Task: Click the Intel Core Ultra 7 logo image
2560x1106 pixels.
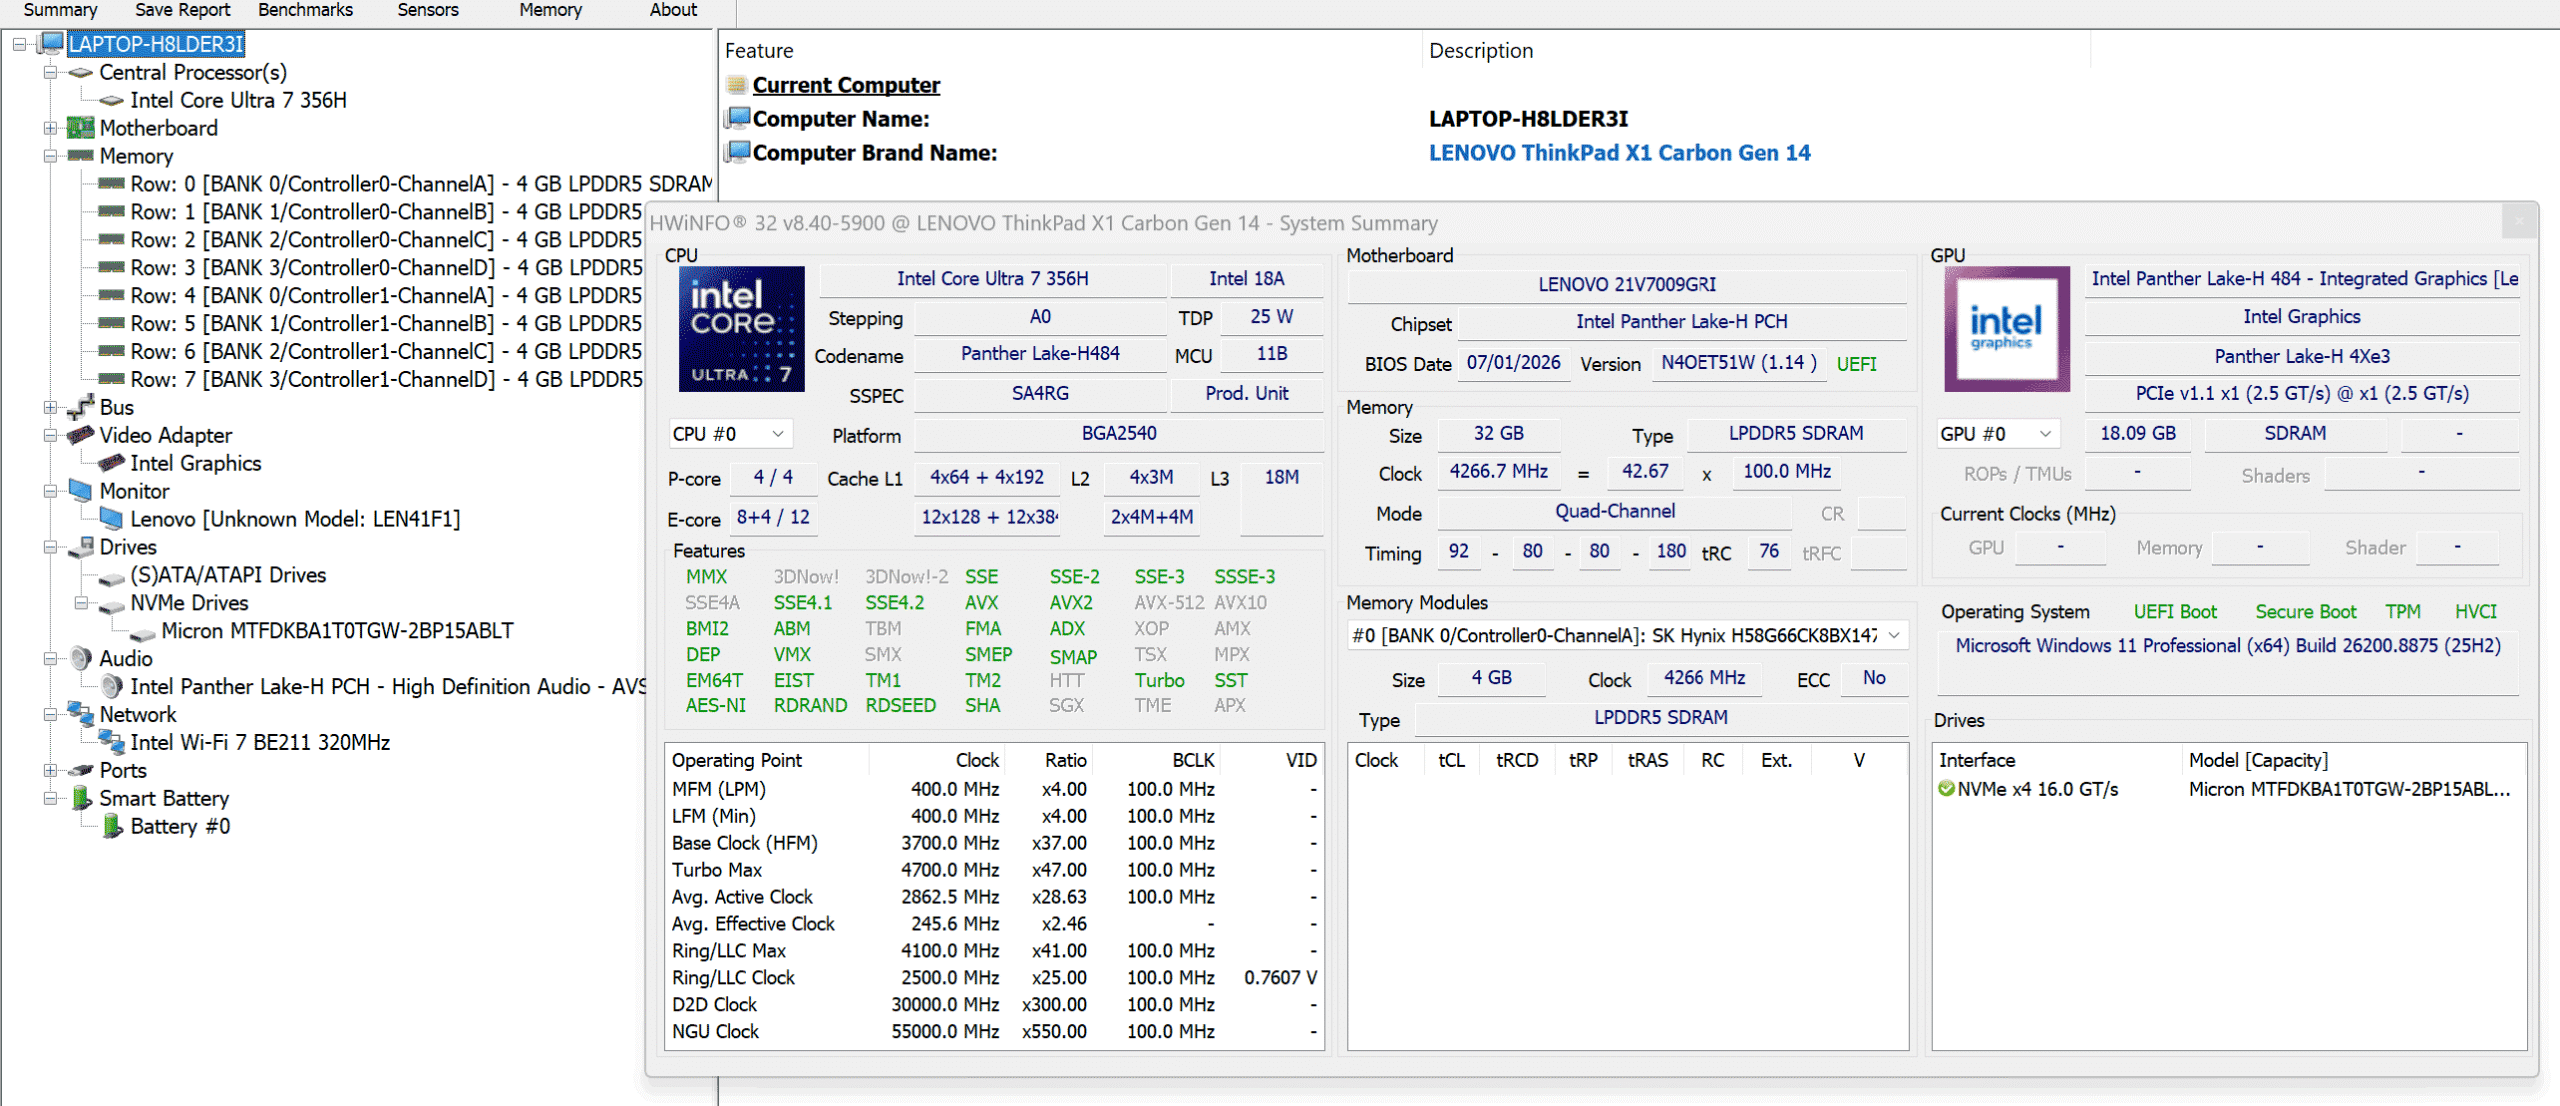Action: pyautogui.click(x=741, y=329)
